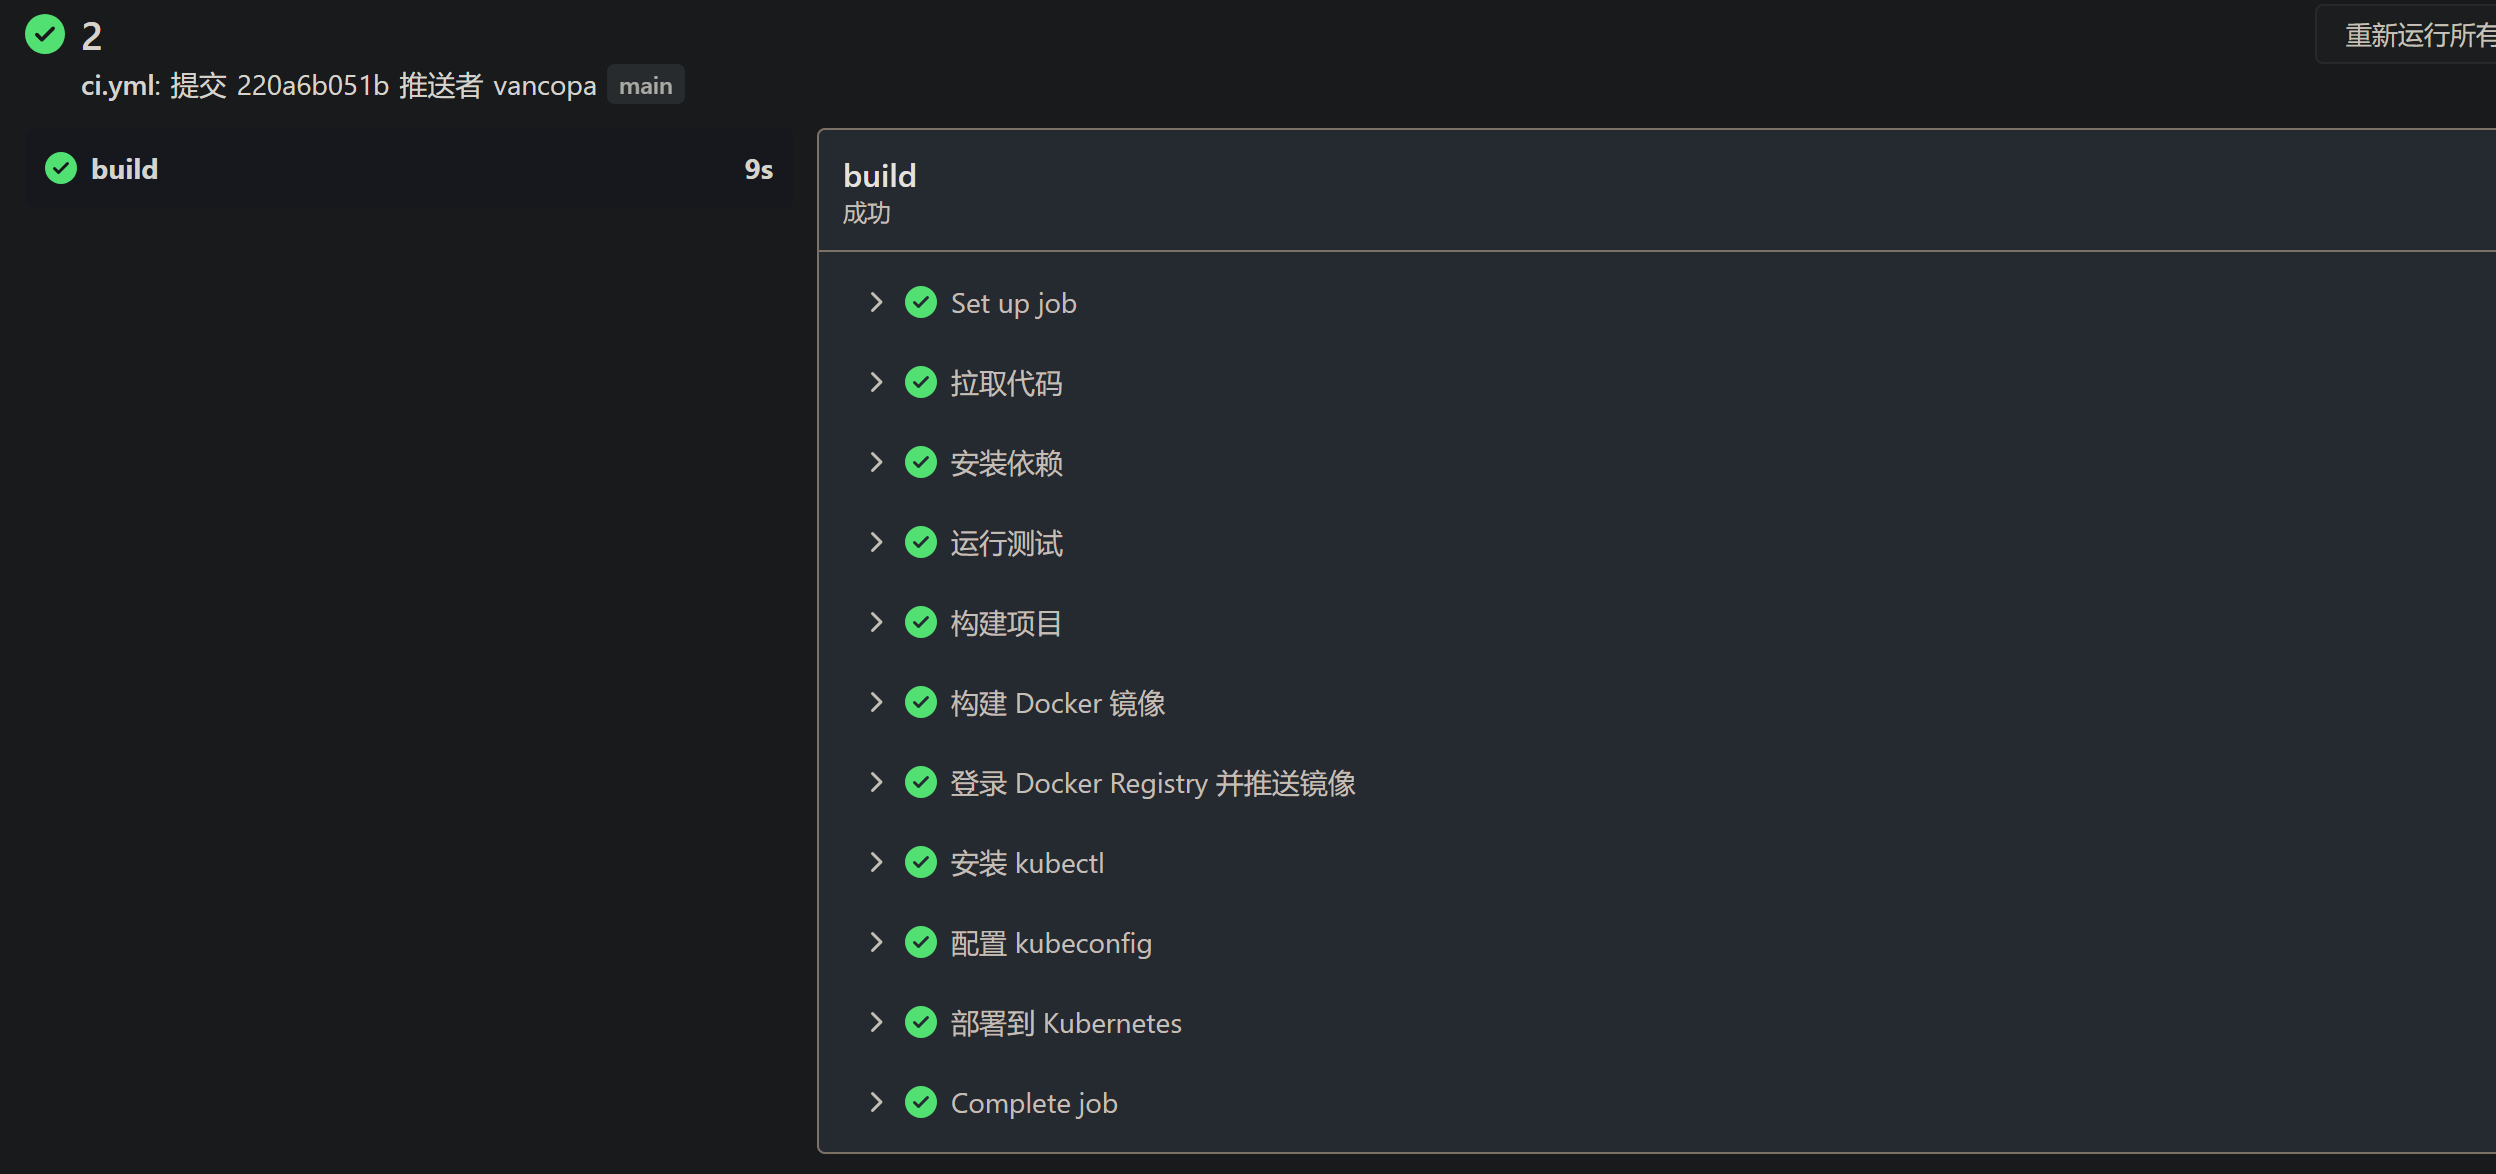2496x1174 pixels.
Task: Toggle open the 构建项目 step details
Action: pyautogui.click(x=876, y=622)
